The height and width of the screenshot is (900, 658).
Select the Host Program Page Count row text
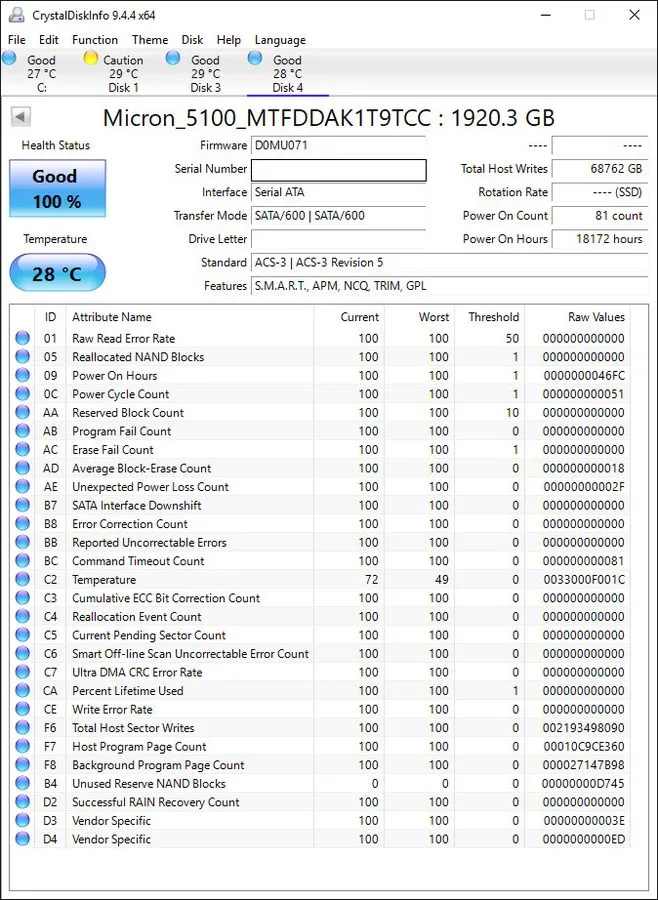point(139,746)
